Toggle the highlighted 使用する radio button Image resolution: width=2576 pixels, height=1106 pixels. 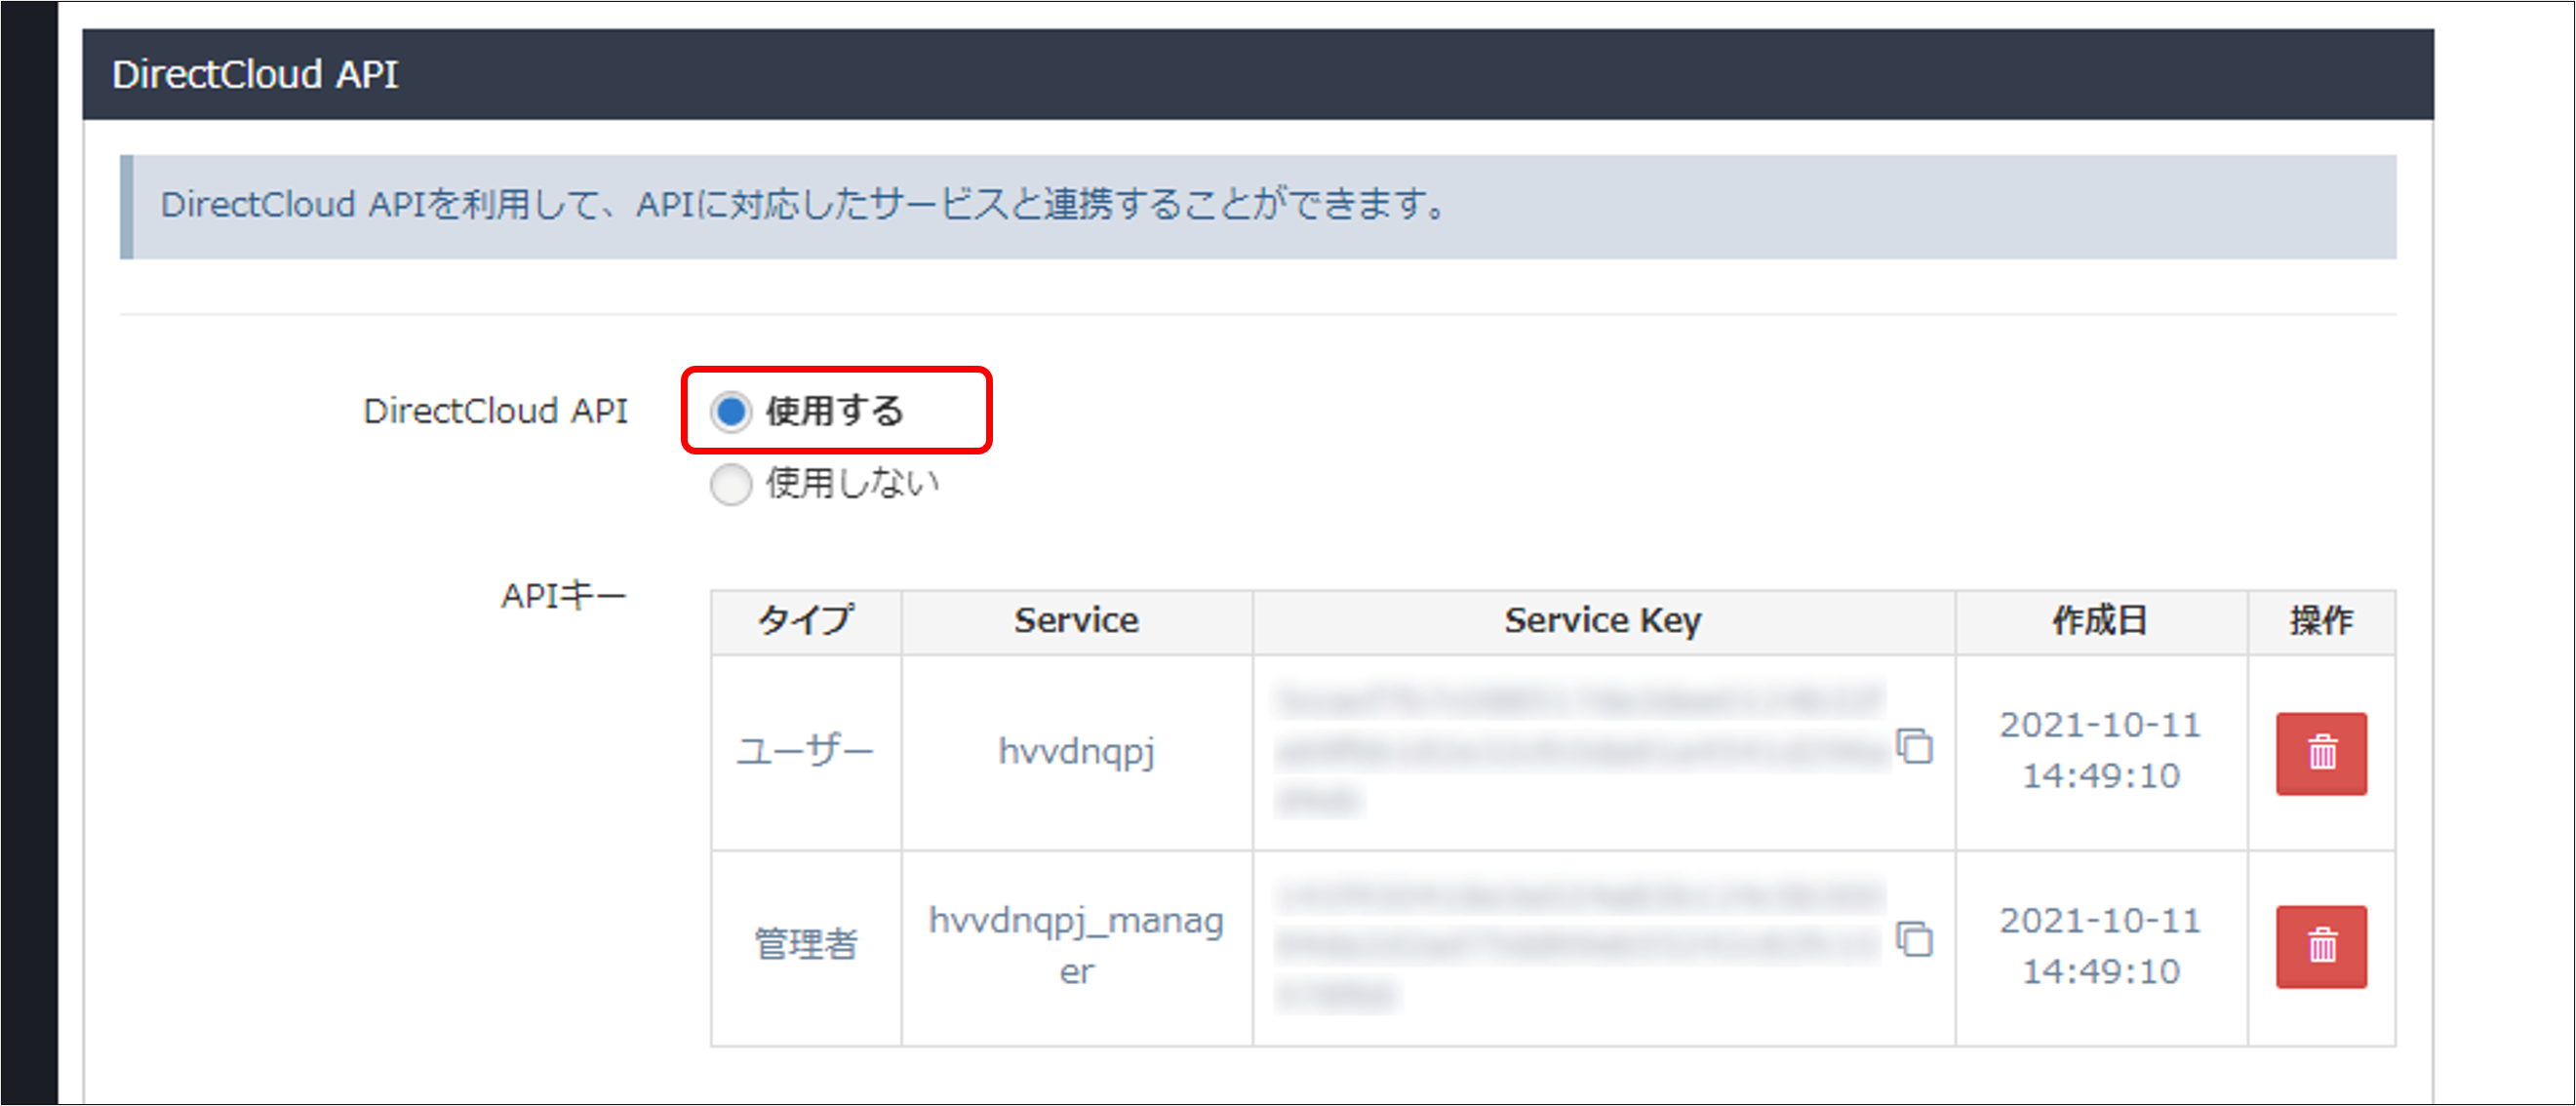(x=731, y=410)
